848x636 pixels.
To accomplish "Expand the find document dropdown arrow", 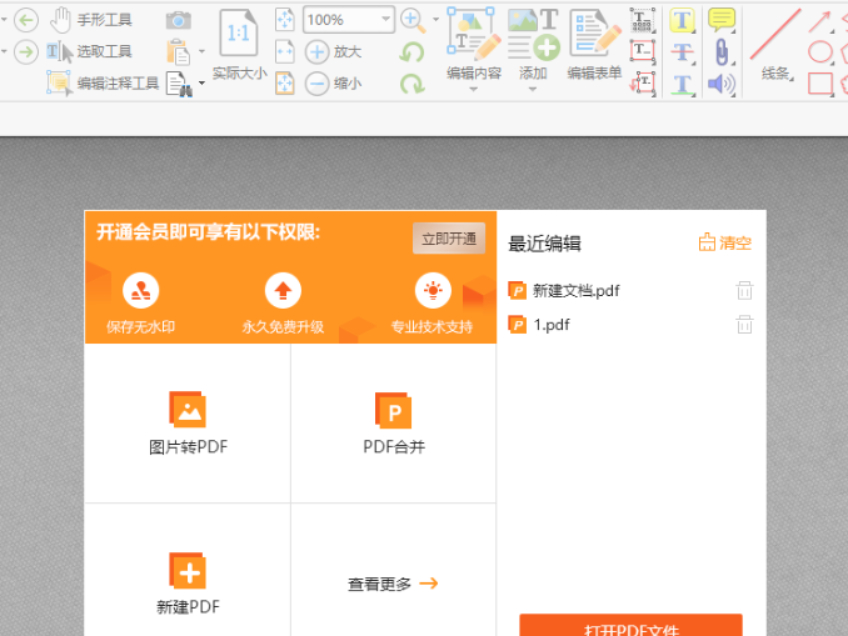I will coord(202,83).
